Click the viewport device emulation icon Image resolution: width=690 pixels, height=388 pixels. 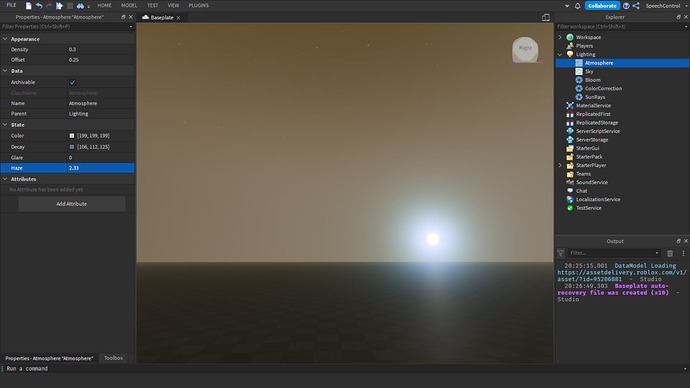pyautogui.click(x=546, y=18)
